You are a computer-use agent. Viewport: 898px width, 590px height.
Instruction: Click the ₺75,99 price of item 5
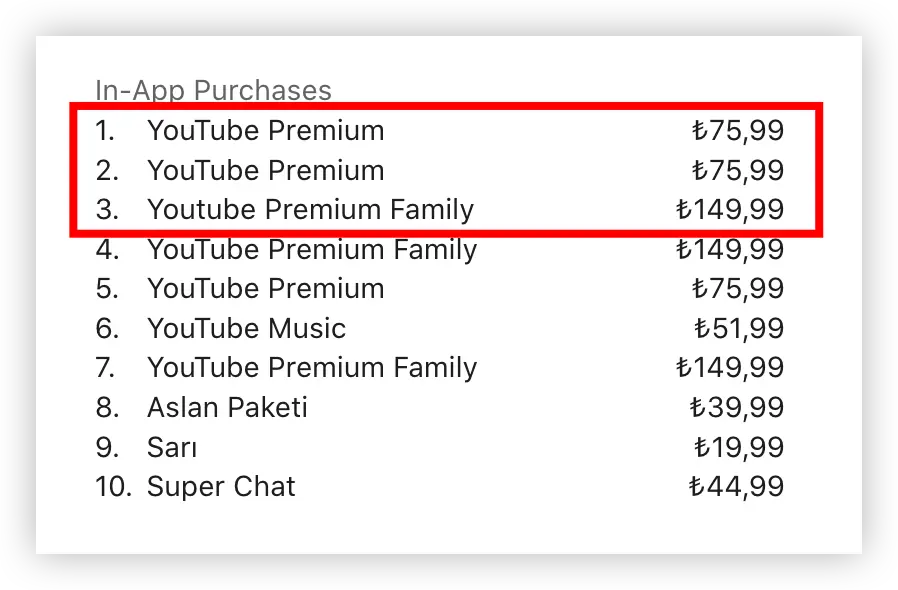click(x=738, y=288)
